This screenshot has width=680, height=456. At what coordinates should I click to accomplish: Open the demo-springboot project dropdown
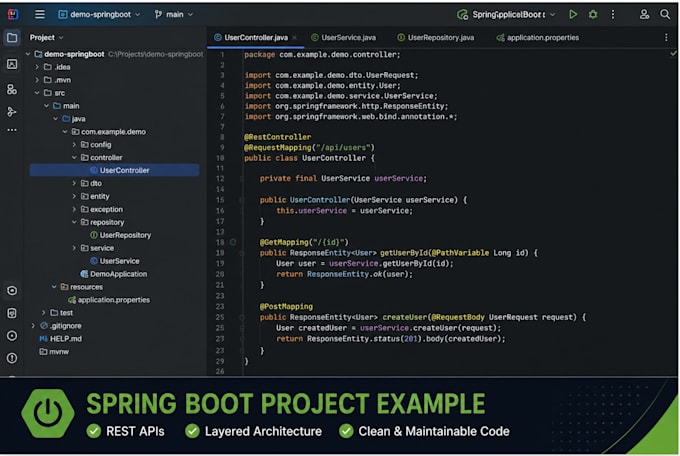coord(99,14)
